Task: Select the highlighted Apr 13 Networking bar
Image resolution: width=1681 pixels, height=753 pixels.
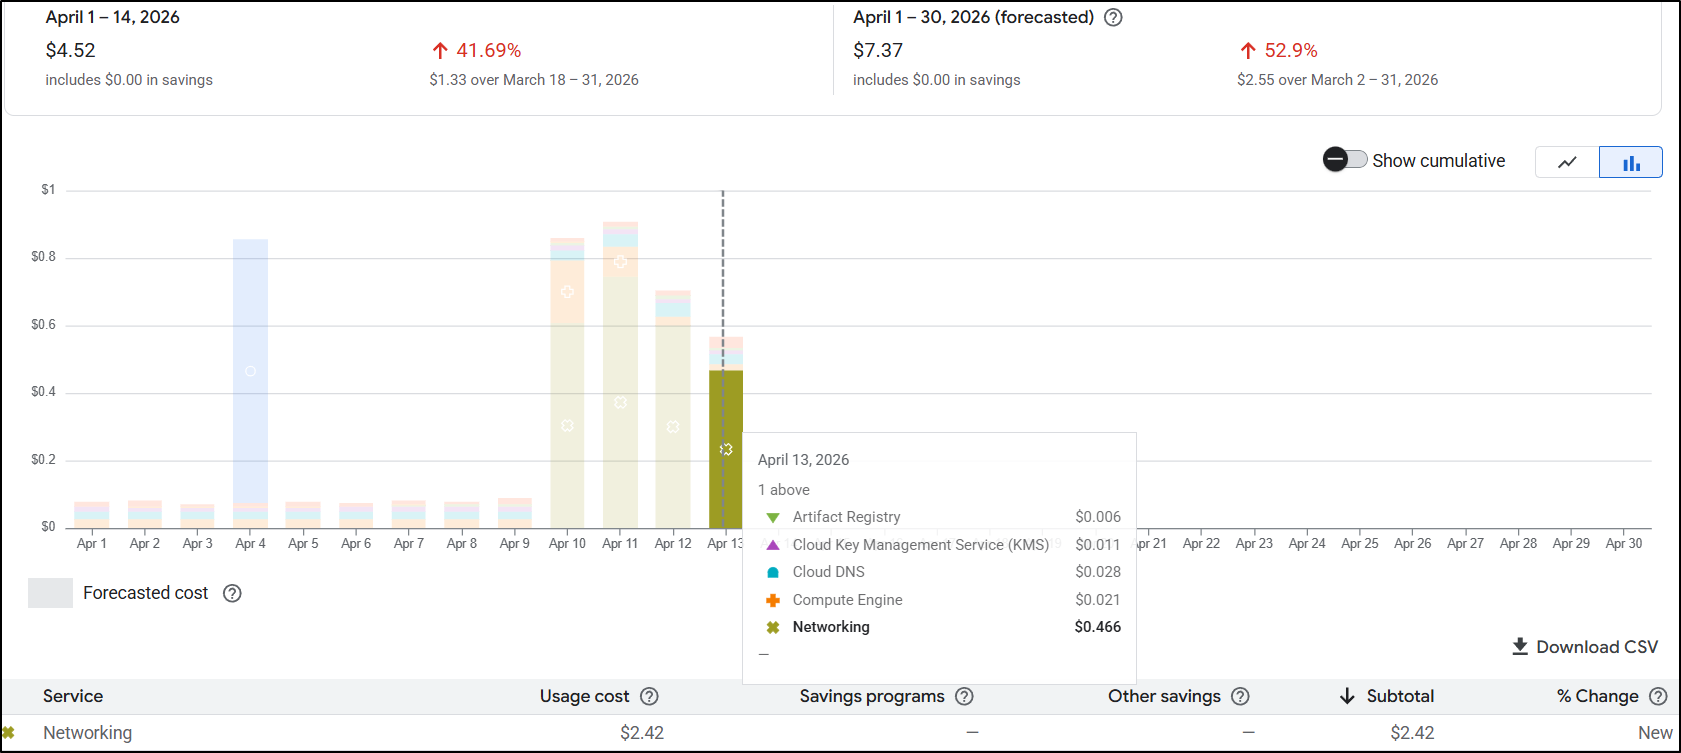Action: (726, 449)
